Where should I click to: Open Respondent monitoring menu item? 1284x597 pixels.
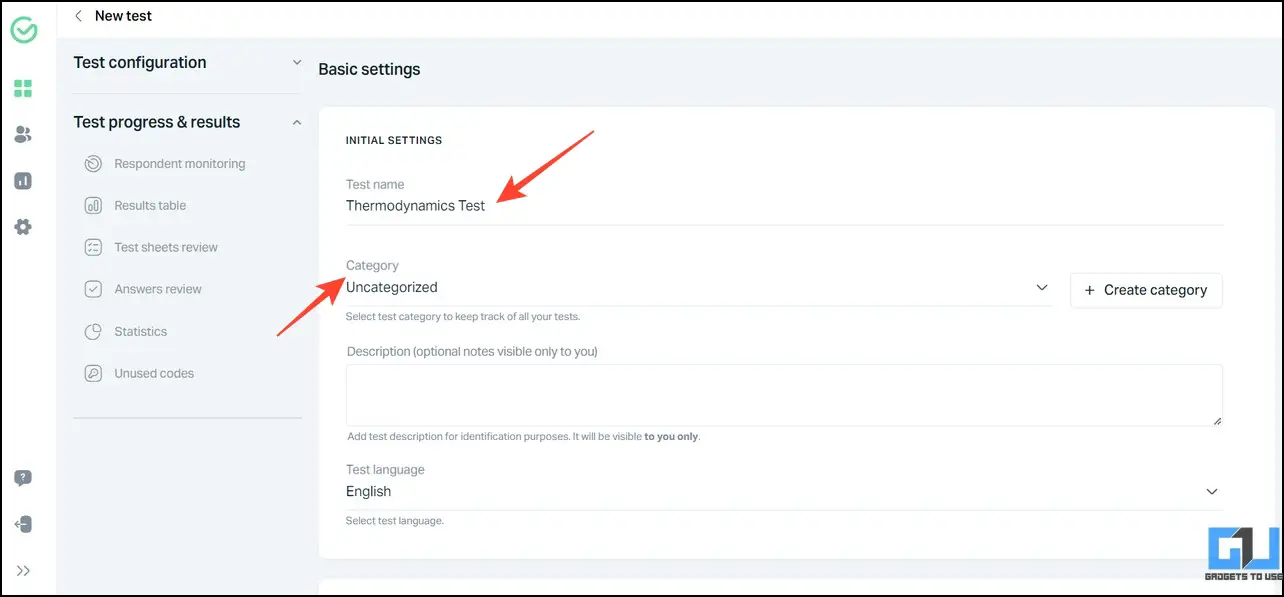click(165, 164)
